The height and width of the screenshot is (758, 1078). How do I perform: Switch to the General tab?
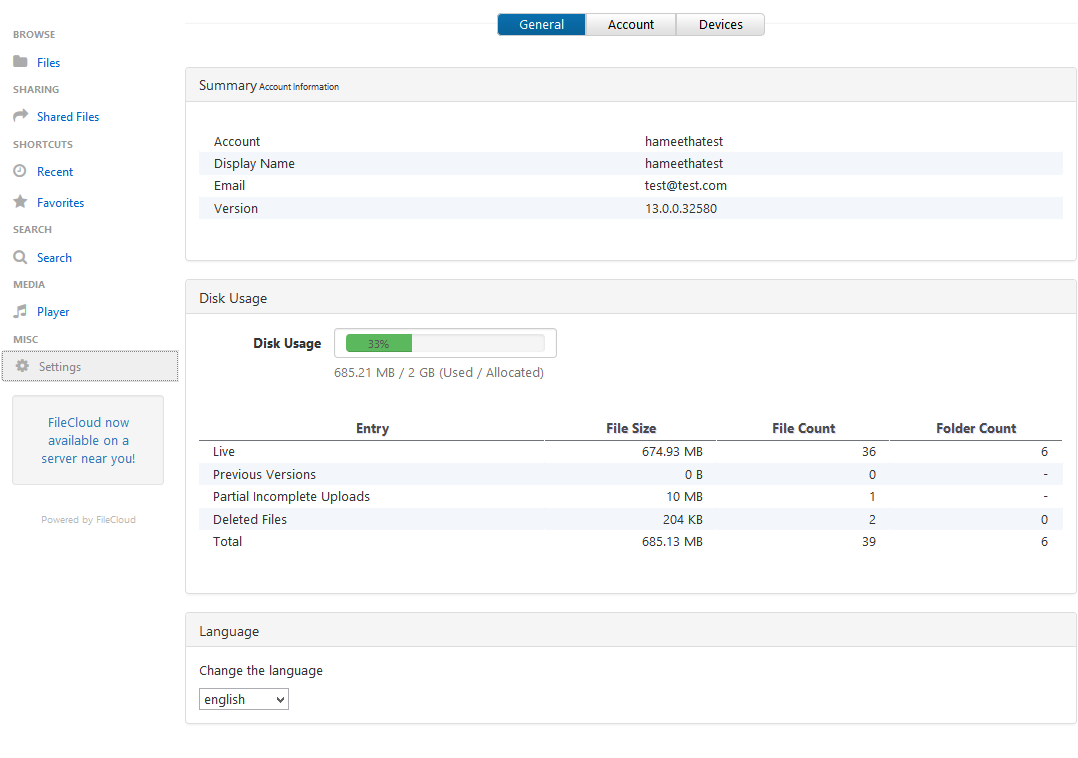click(x=541, y=25)
